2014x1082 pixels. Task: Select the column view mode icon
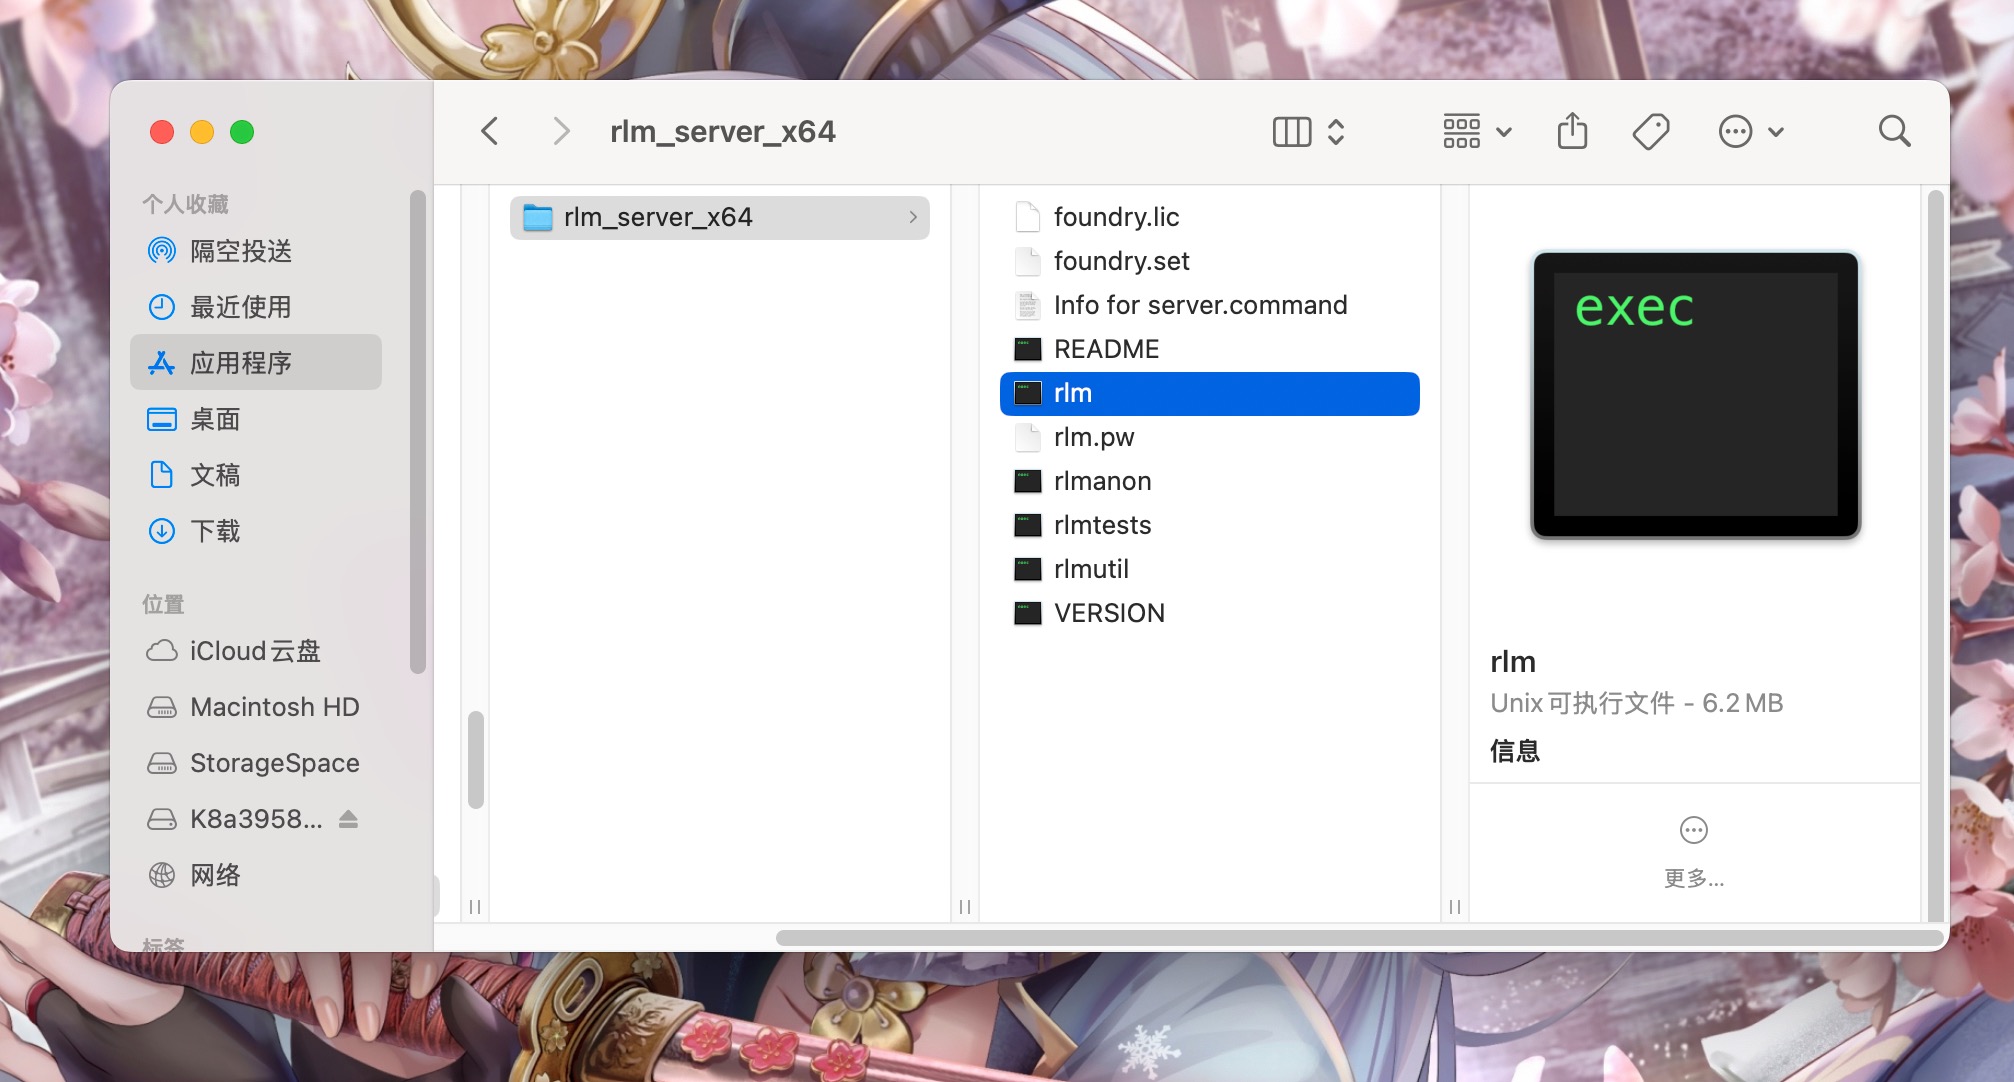click(x=1292, y=131)
